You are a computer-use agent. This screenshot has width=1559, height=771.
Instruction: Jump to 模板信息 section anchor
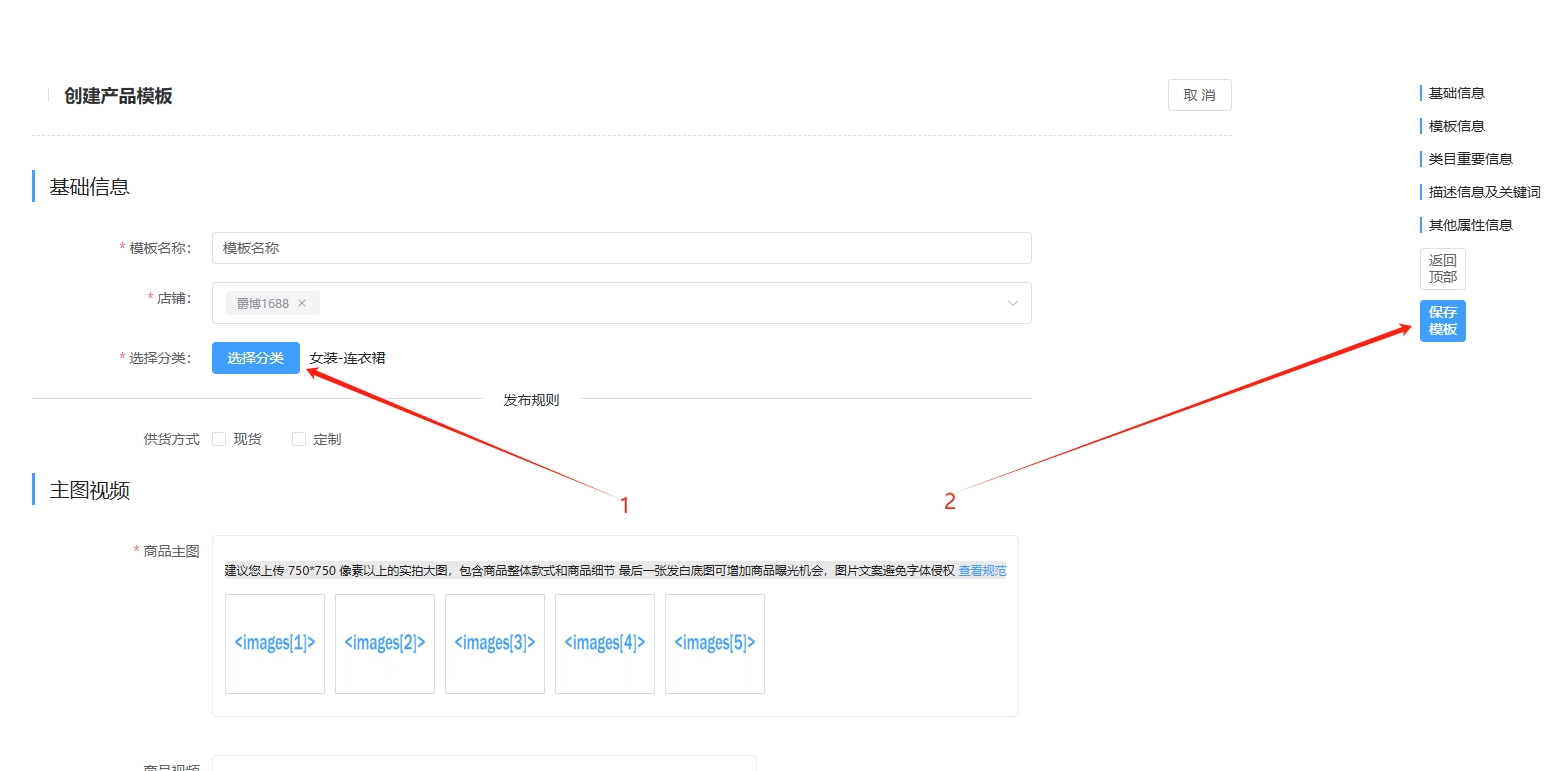(x=1456, y=126)
